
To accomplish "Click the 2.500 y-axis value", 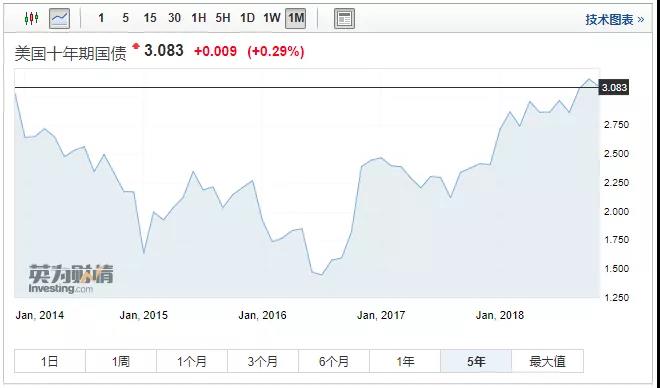I will pyautogui.click(x=616, y=154).
